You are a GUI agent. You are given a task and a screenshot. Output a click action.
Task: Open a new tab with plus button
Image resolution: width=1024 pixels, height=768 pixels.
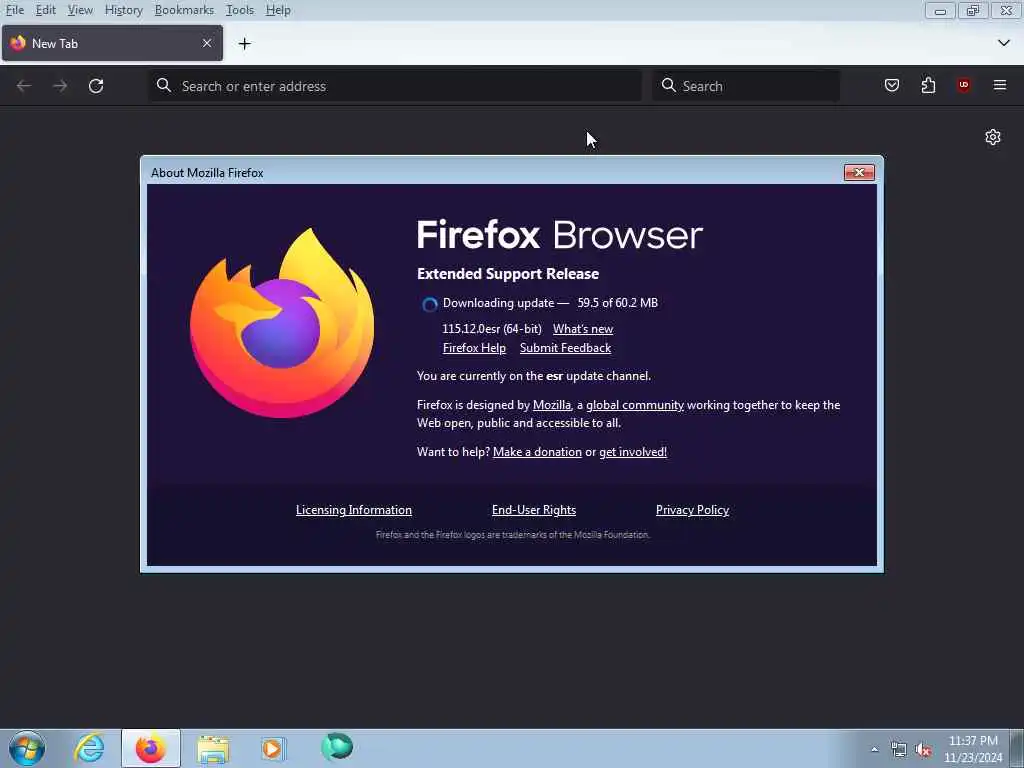244,44
